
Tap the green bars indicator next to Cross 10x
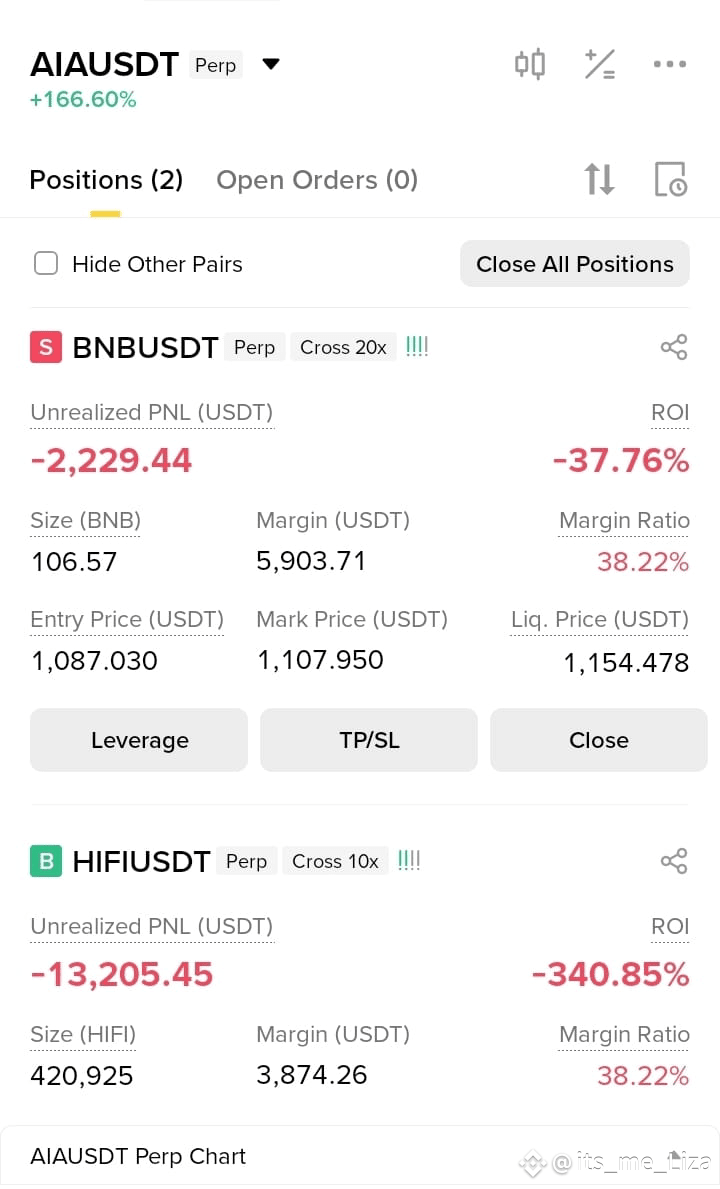[x=409, y=861]
